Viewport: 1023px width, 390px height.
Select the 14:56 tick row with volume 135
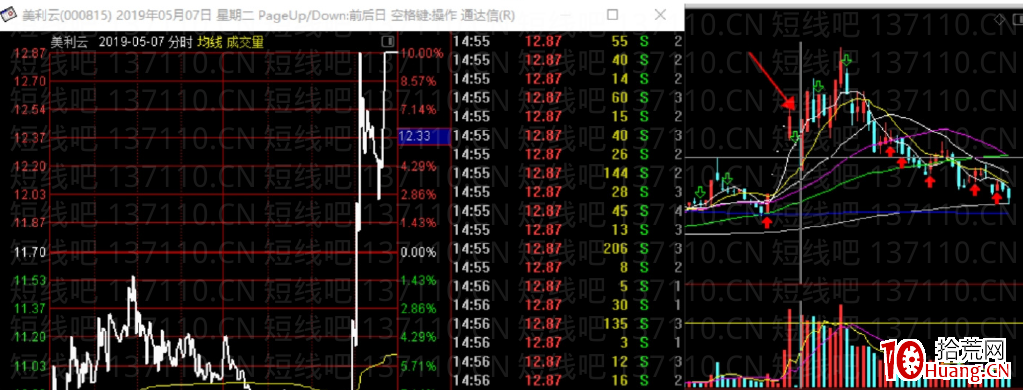568,325
